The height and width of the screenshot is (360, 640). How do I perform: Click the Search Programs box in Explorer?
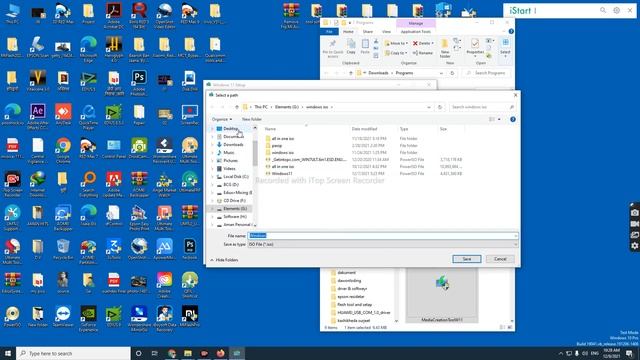[487, 73]
